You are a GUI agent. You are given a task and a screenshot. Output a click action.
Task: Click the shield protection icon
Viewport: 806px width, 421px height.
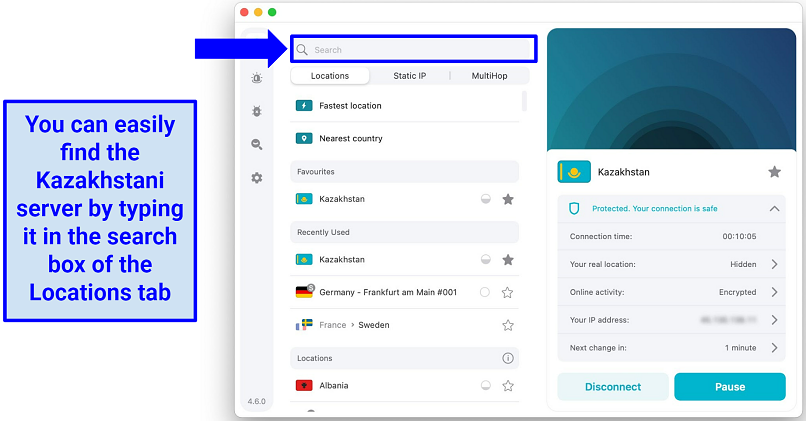(x=574, y=208)
